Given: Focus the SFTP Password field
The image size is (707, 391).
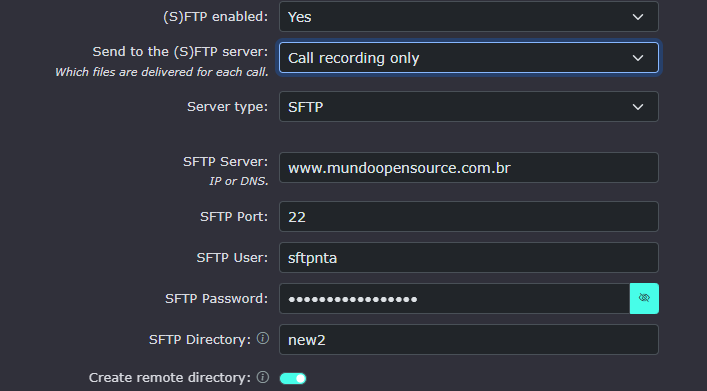Looking at the screenshot, I should [x=454, y=299].
